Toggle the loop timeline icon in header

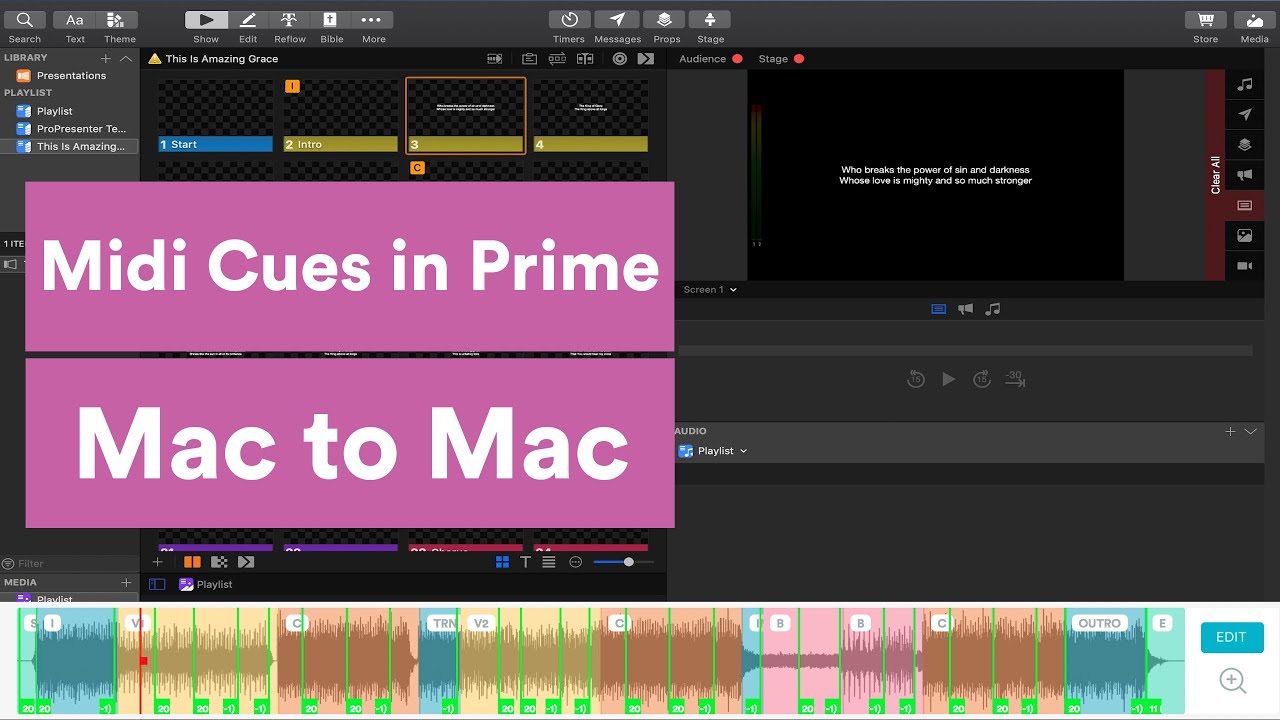click(x=557, y=59)
